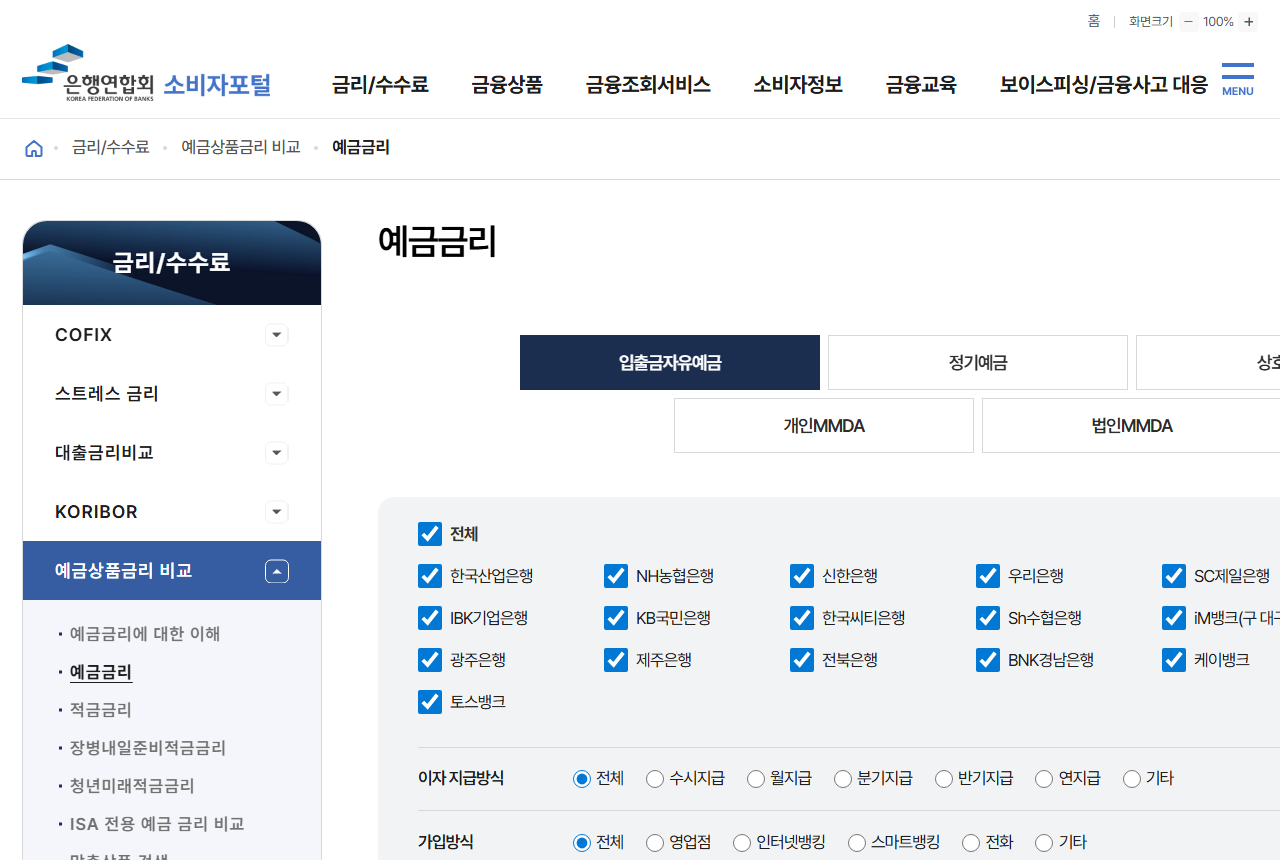This screenshot has height=860, width=1280.
Task: Select 연지급 interest payment radio
Action: 1044,779
